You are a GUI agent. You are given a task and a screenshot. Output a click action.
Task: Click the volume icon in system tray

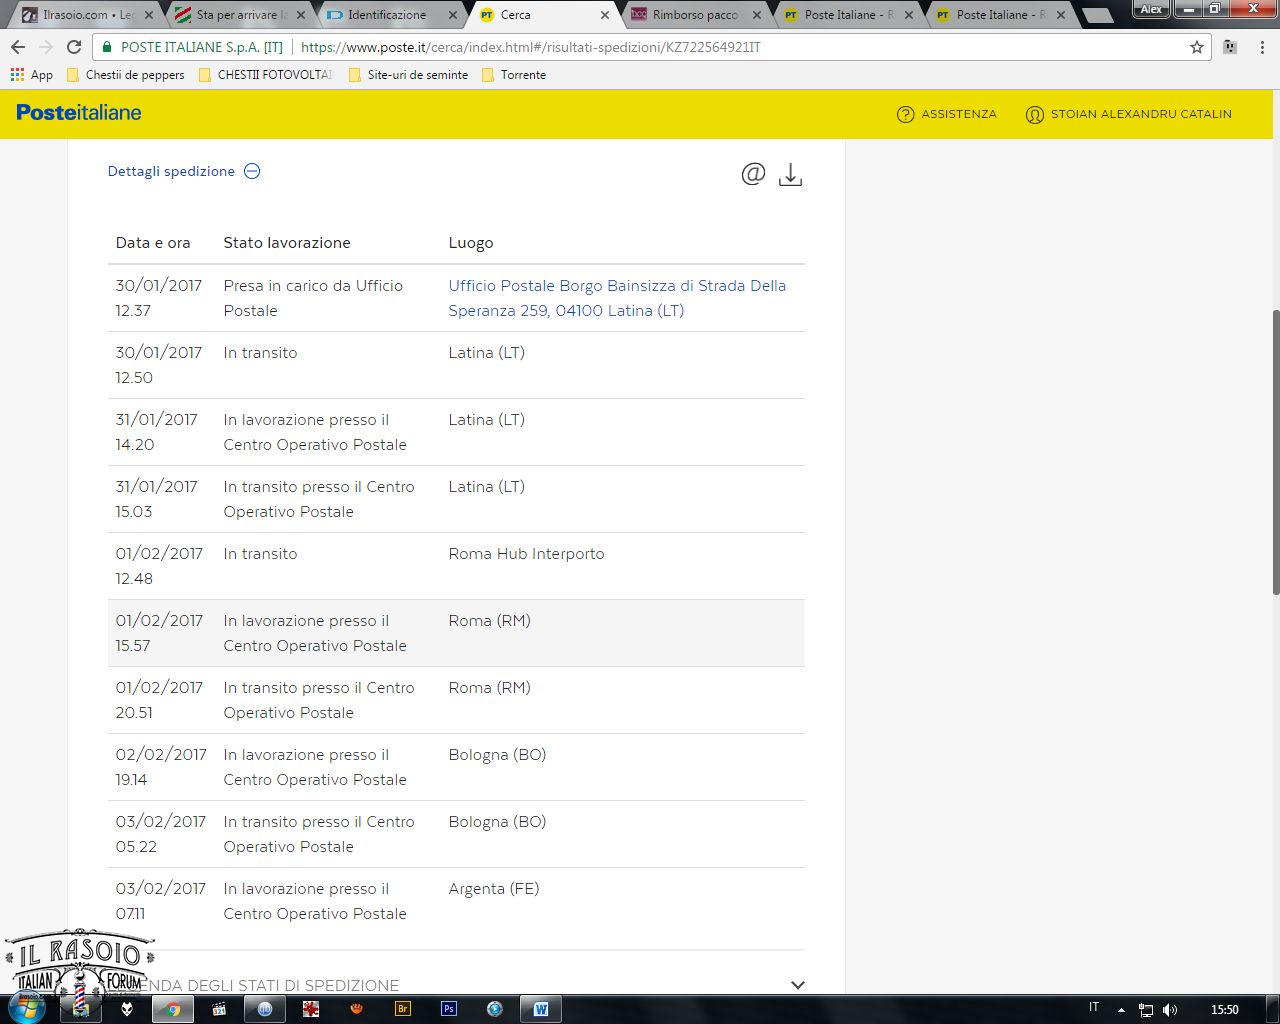1170,1010
